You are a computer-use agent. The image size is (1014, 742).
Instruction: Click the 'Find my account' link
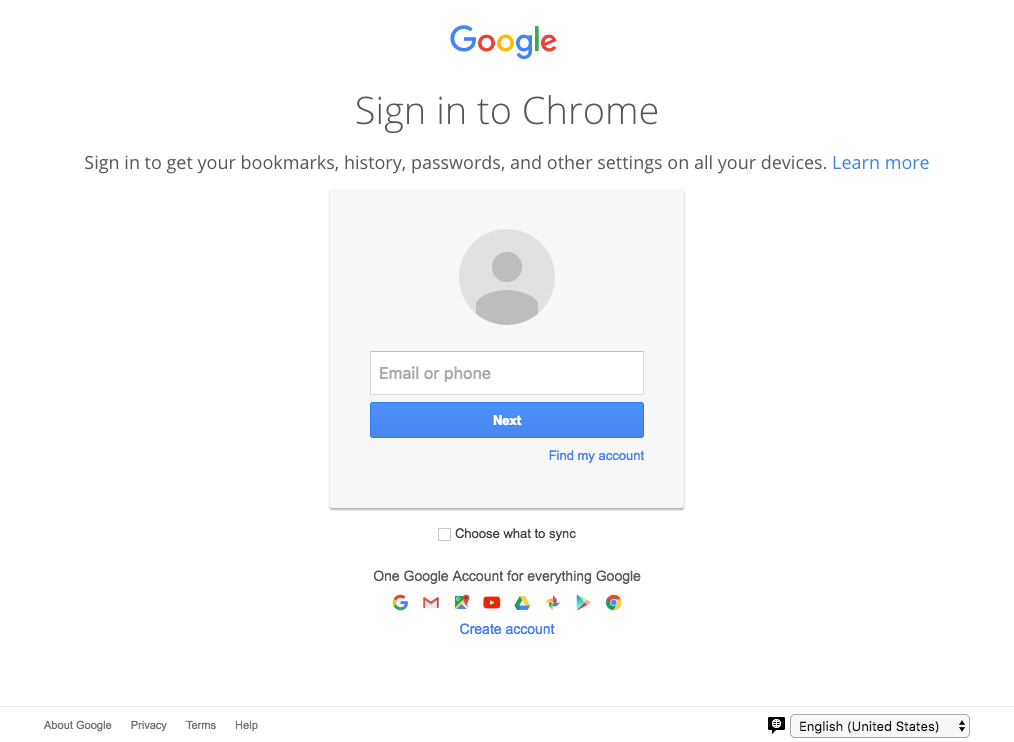pyautogui.click(x=596, y=455)
